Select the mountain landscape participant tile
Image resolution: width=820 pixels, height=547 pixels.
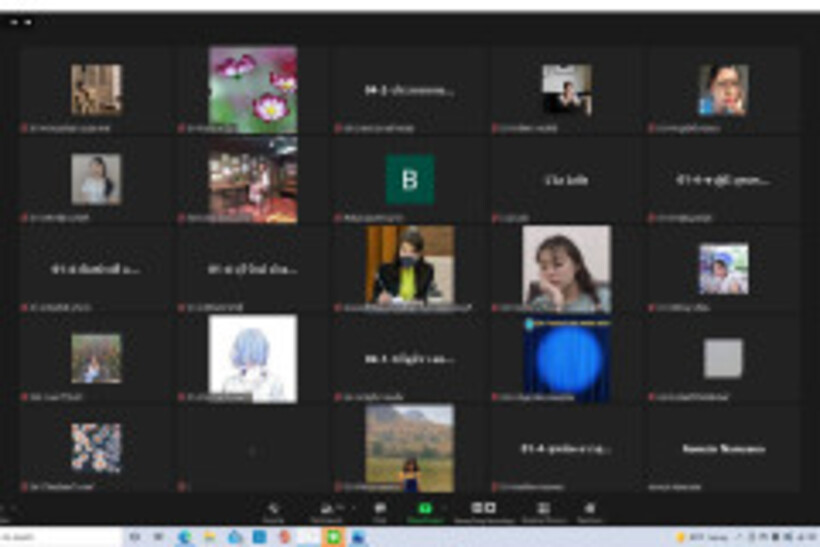coord(410,446)
